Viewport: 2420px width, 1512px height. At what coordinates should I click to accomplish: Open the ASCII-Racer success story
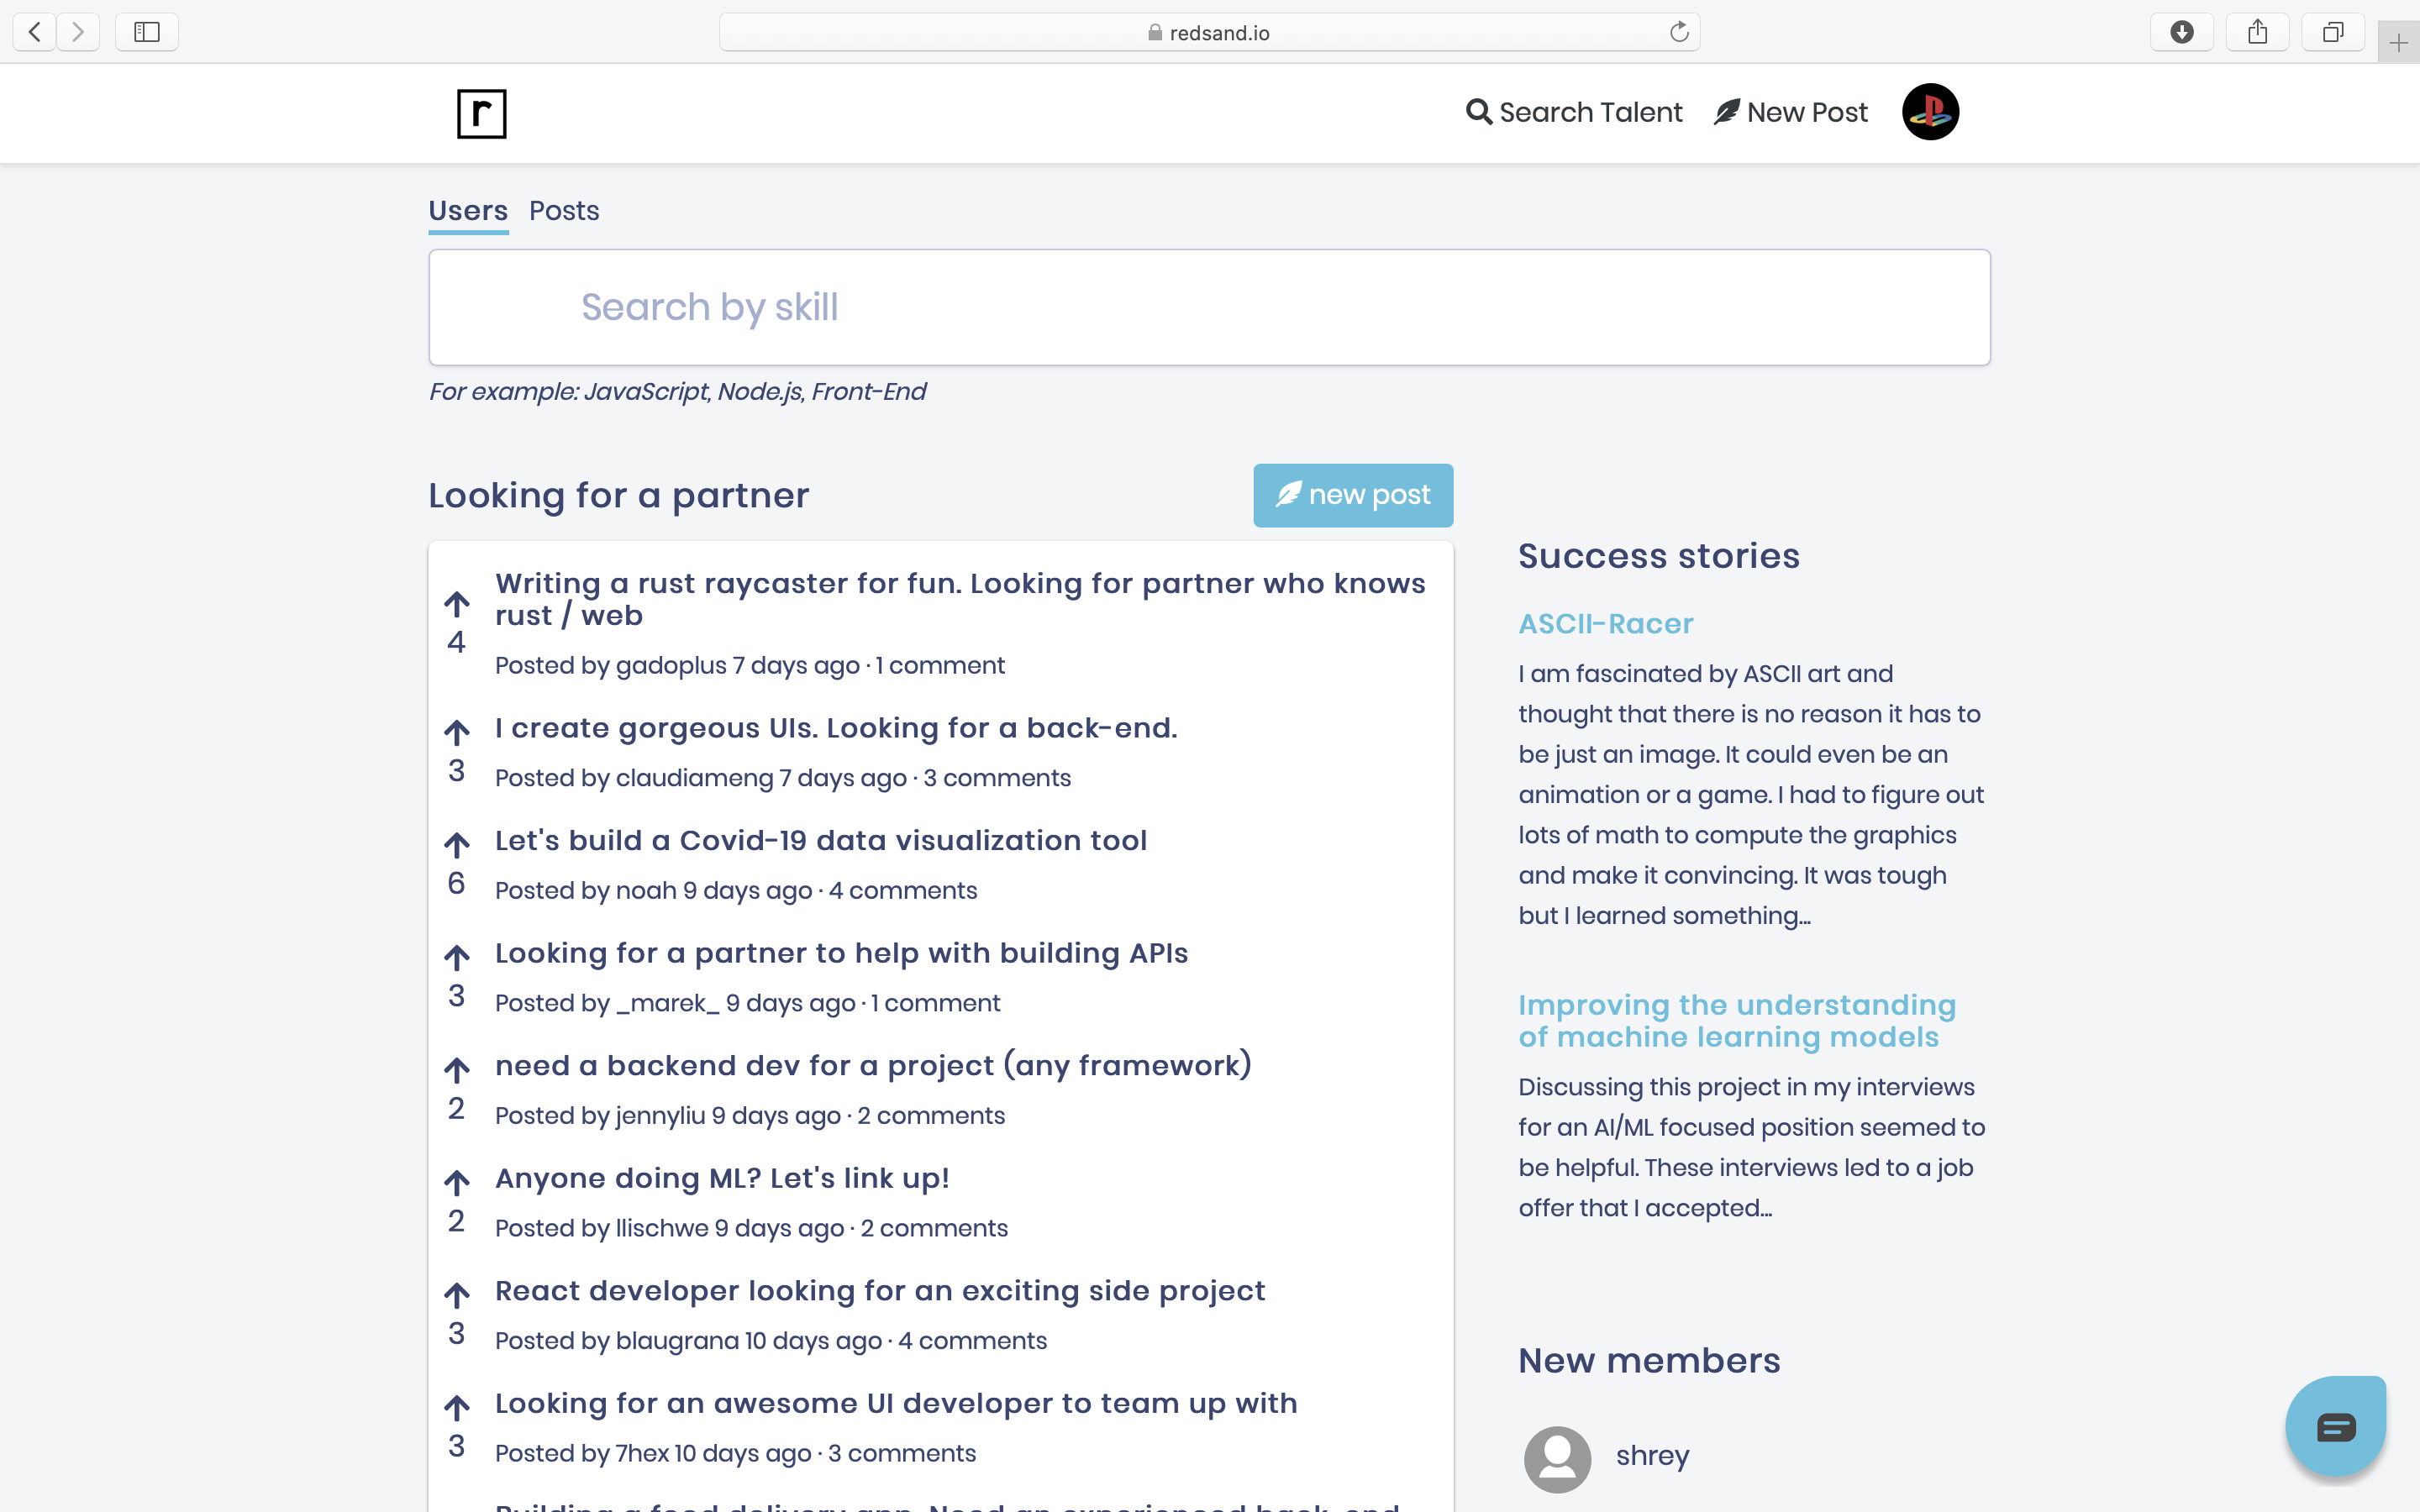tap(1605, 623)
